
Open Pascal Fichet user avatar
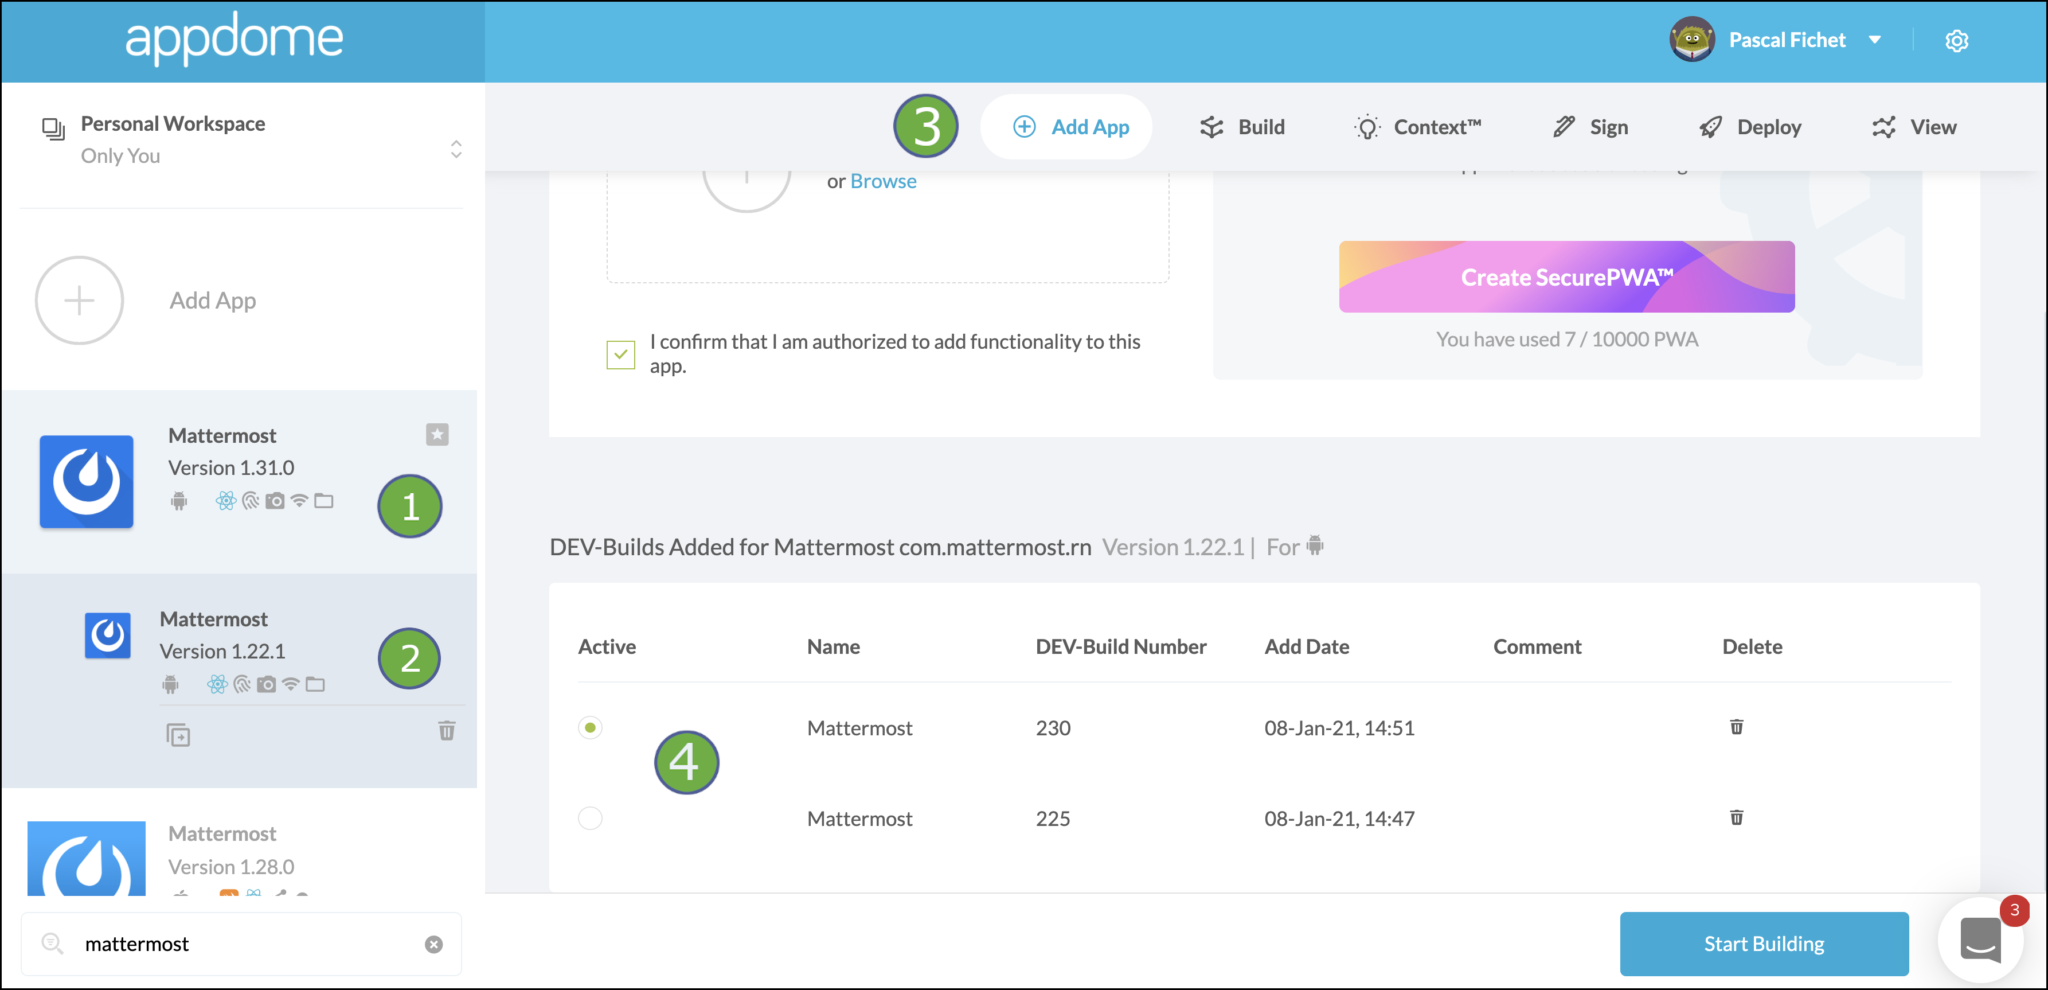[1691, 40]
